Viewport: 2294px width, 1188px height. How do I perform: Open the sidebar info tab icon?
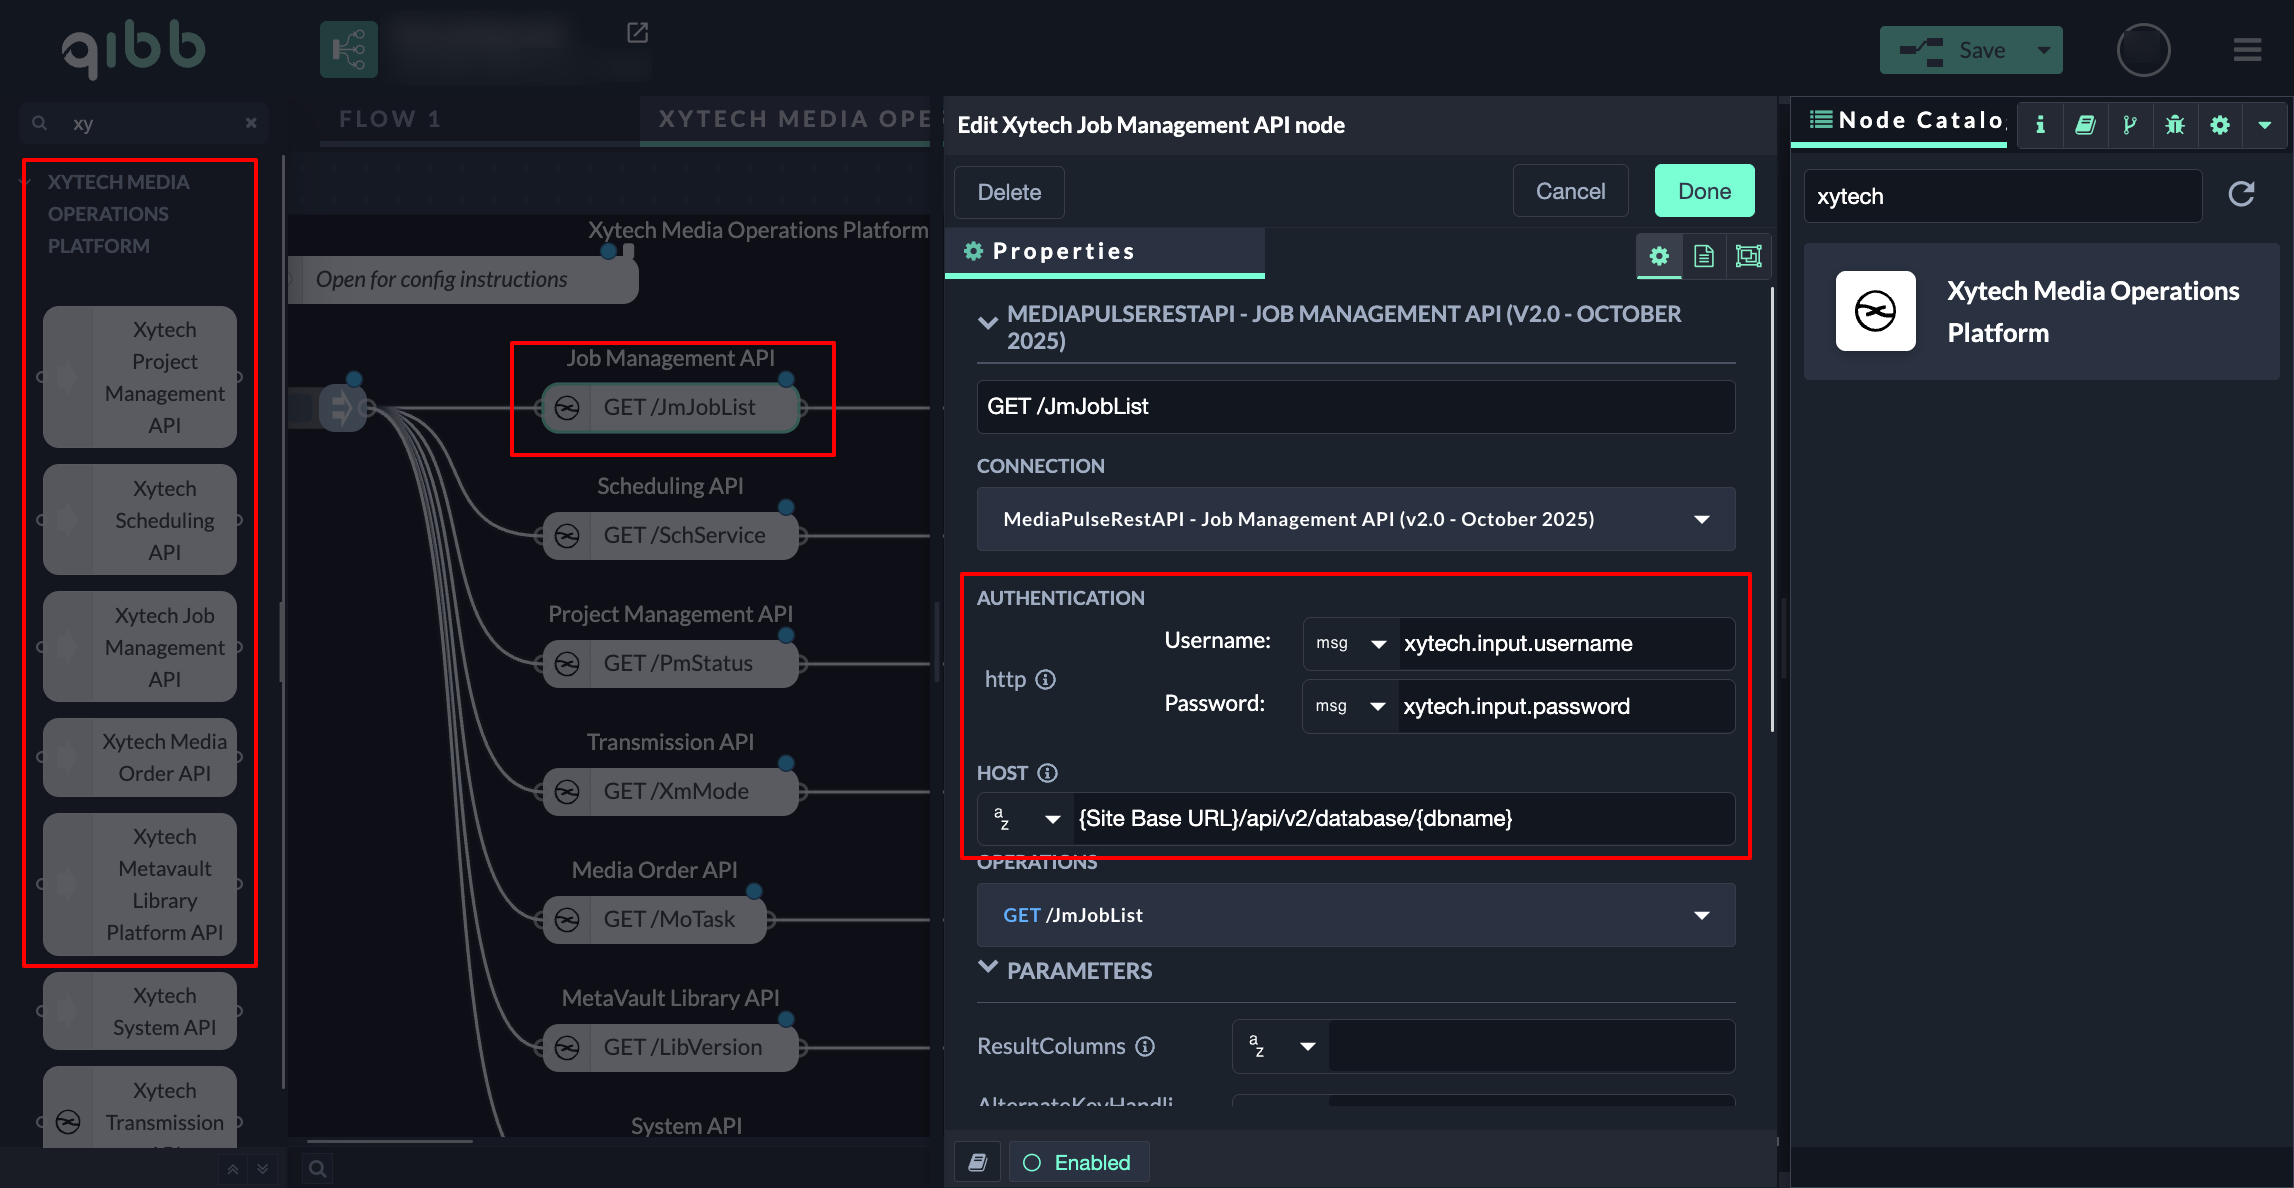click(x=2040, y=125)
